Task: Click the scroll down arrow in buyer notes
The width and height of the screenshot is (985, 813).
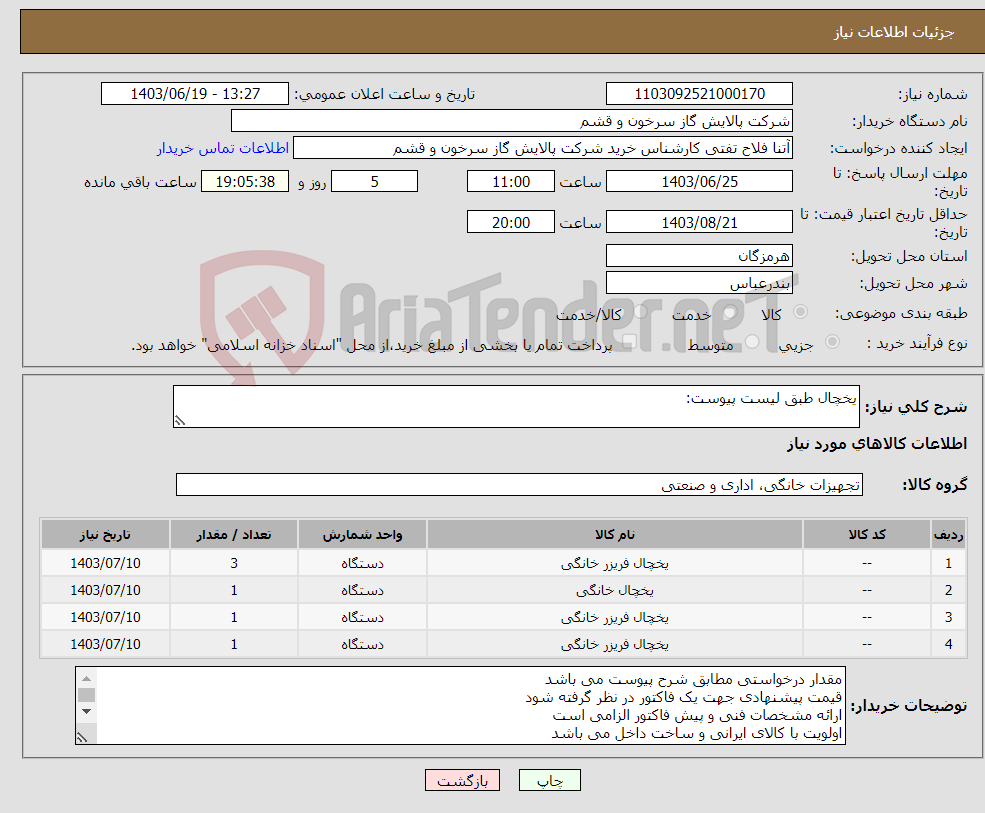Action: pyautogui.click(x=87, y=711)
